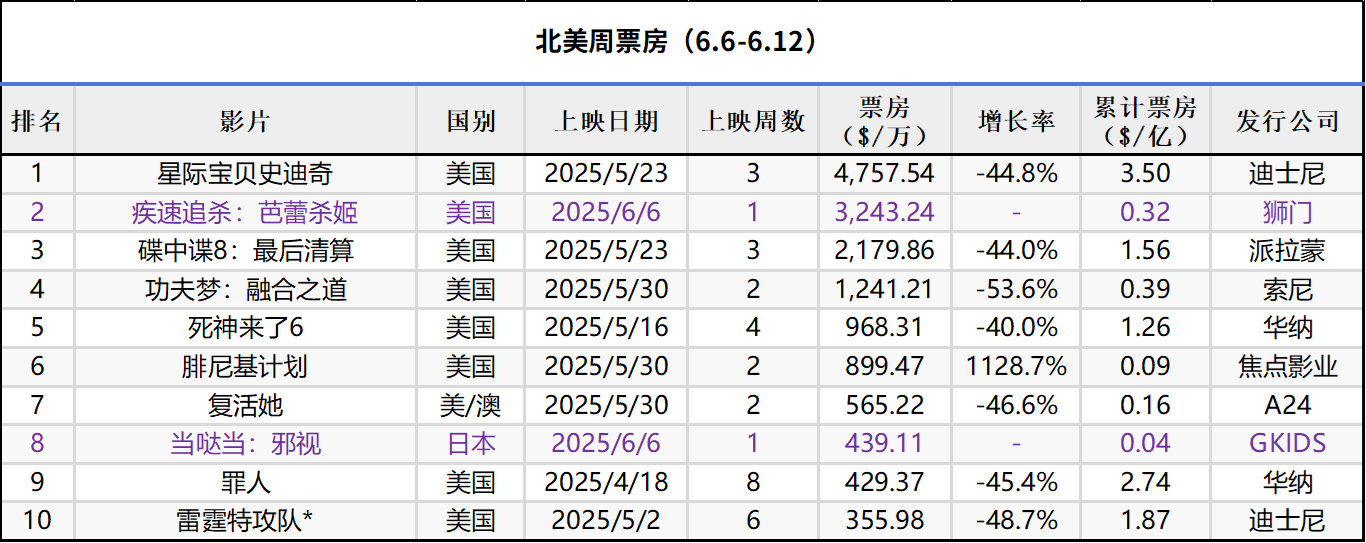Click distributor cell GKIDS
The image size is (1366, 543).
point(1288,444)
